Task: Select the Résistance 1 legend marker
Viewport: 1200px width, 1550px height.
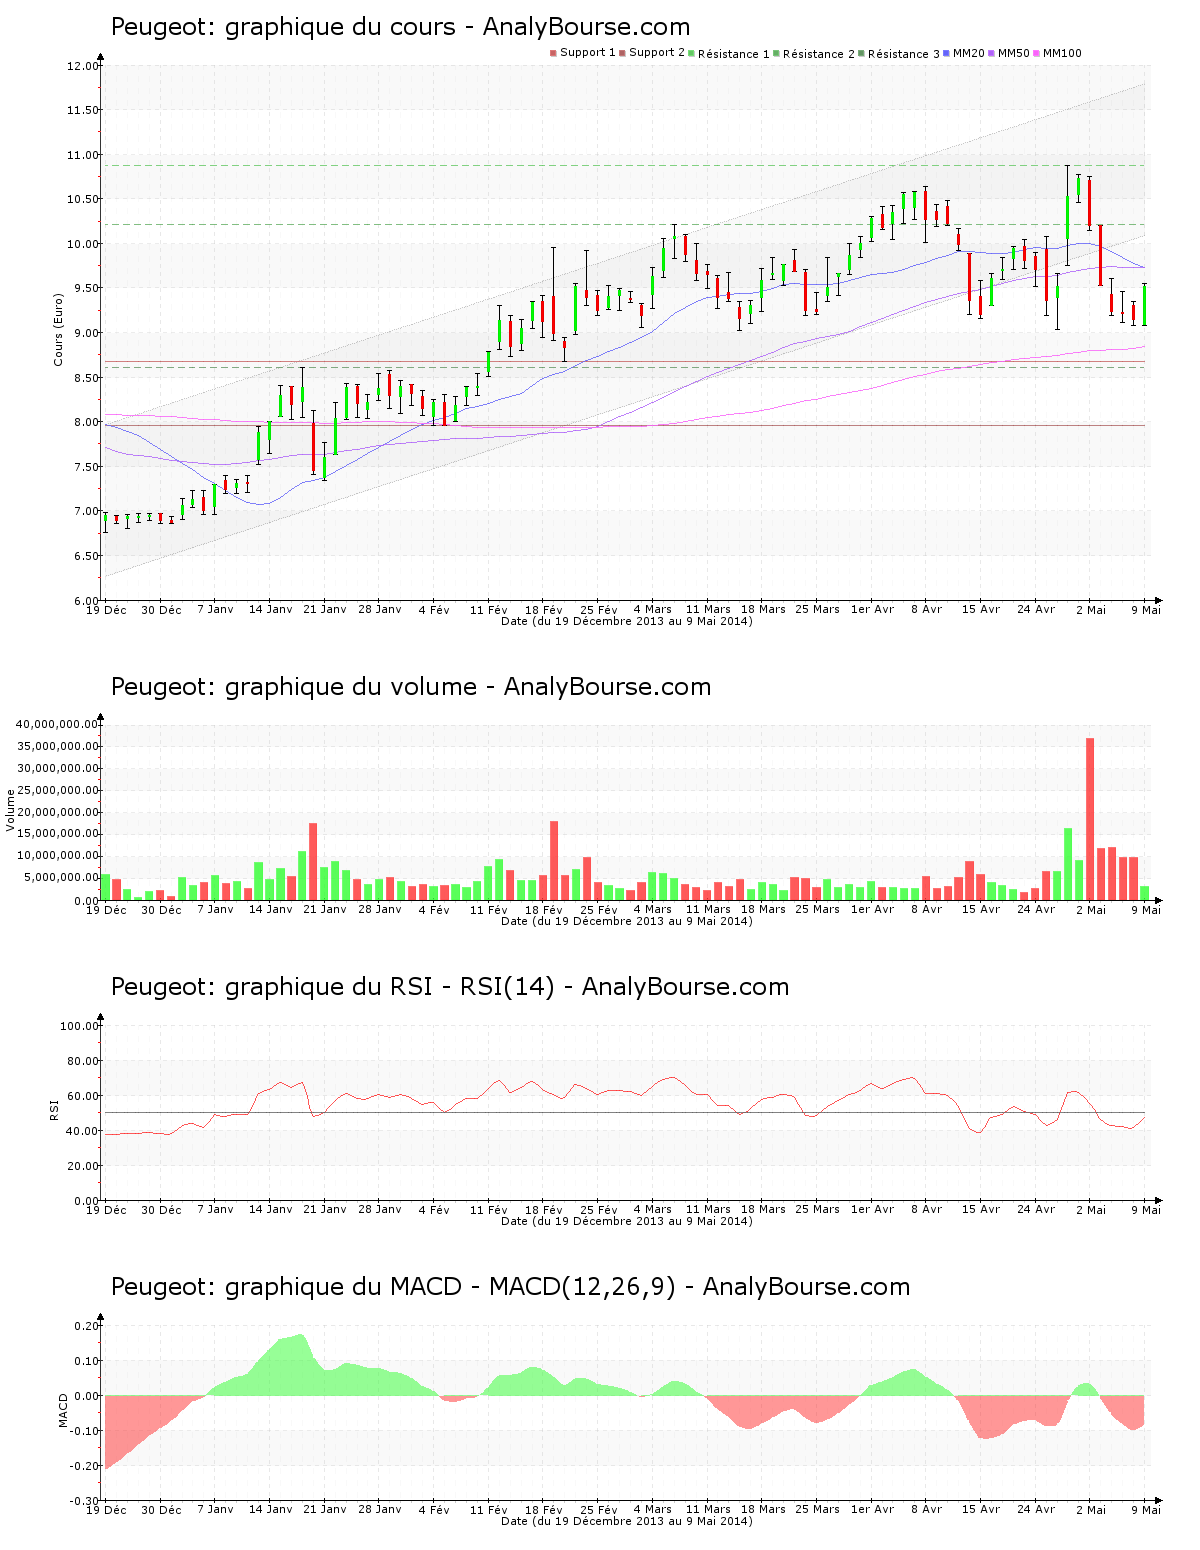Action: [690, 51]
